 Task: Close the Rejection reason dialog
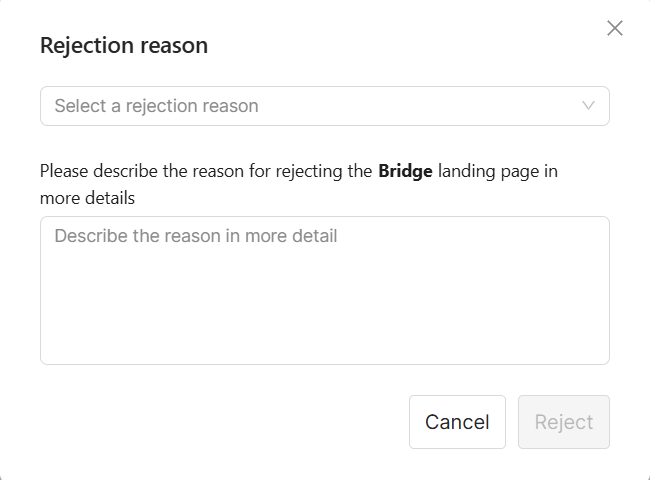(x=615, y=28)
